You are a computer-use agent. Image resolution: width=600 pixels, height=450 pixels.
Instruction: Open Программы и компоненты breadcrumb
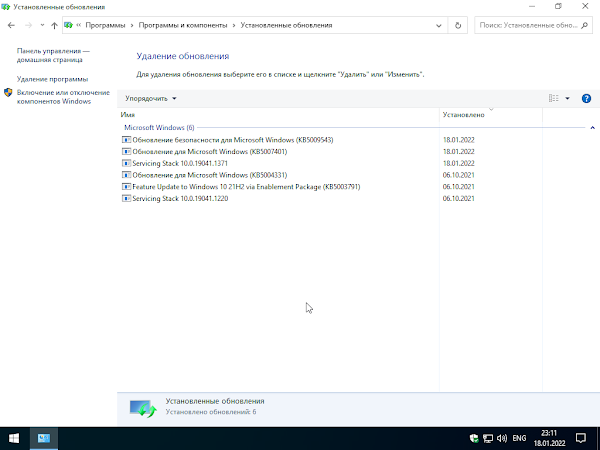click(183, 25)
